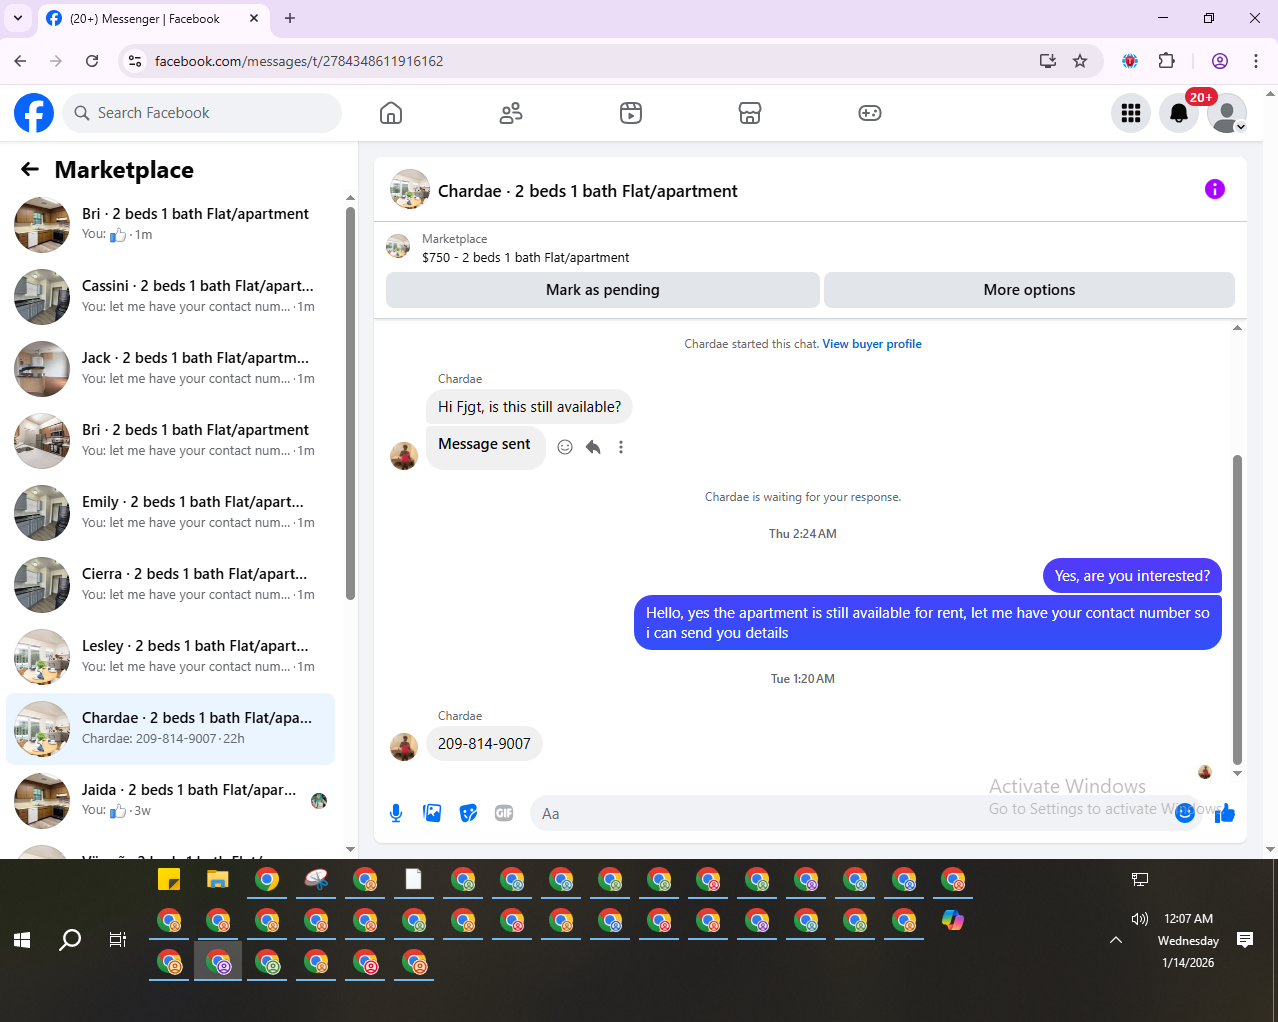Viewport: 1278px width, 1022px height.
Task: Open Jack 2 beds conversation
Action: pyautogui.click(x=171, y=368)
